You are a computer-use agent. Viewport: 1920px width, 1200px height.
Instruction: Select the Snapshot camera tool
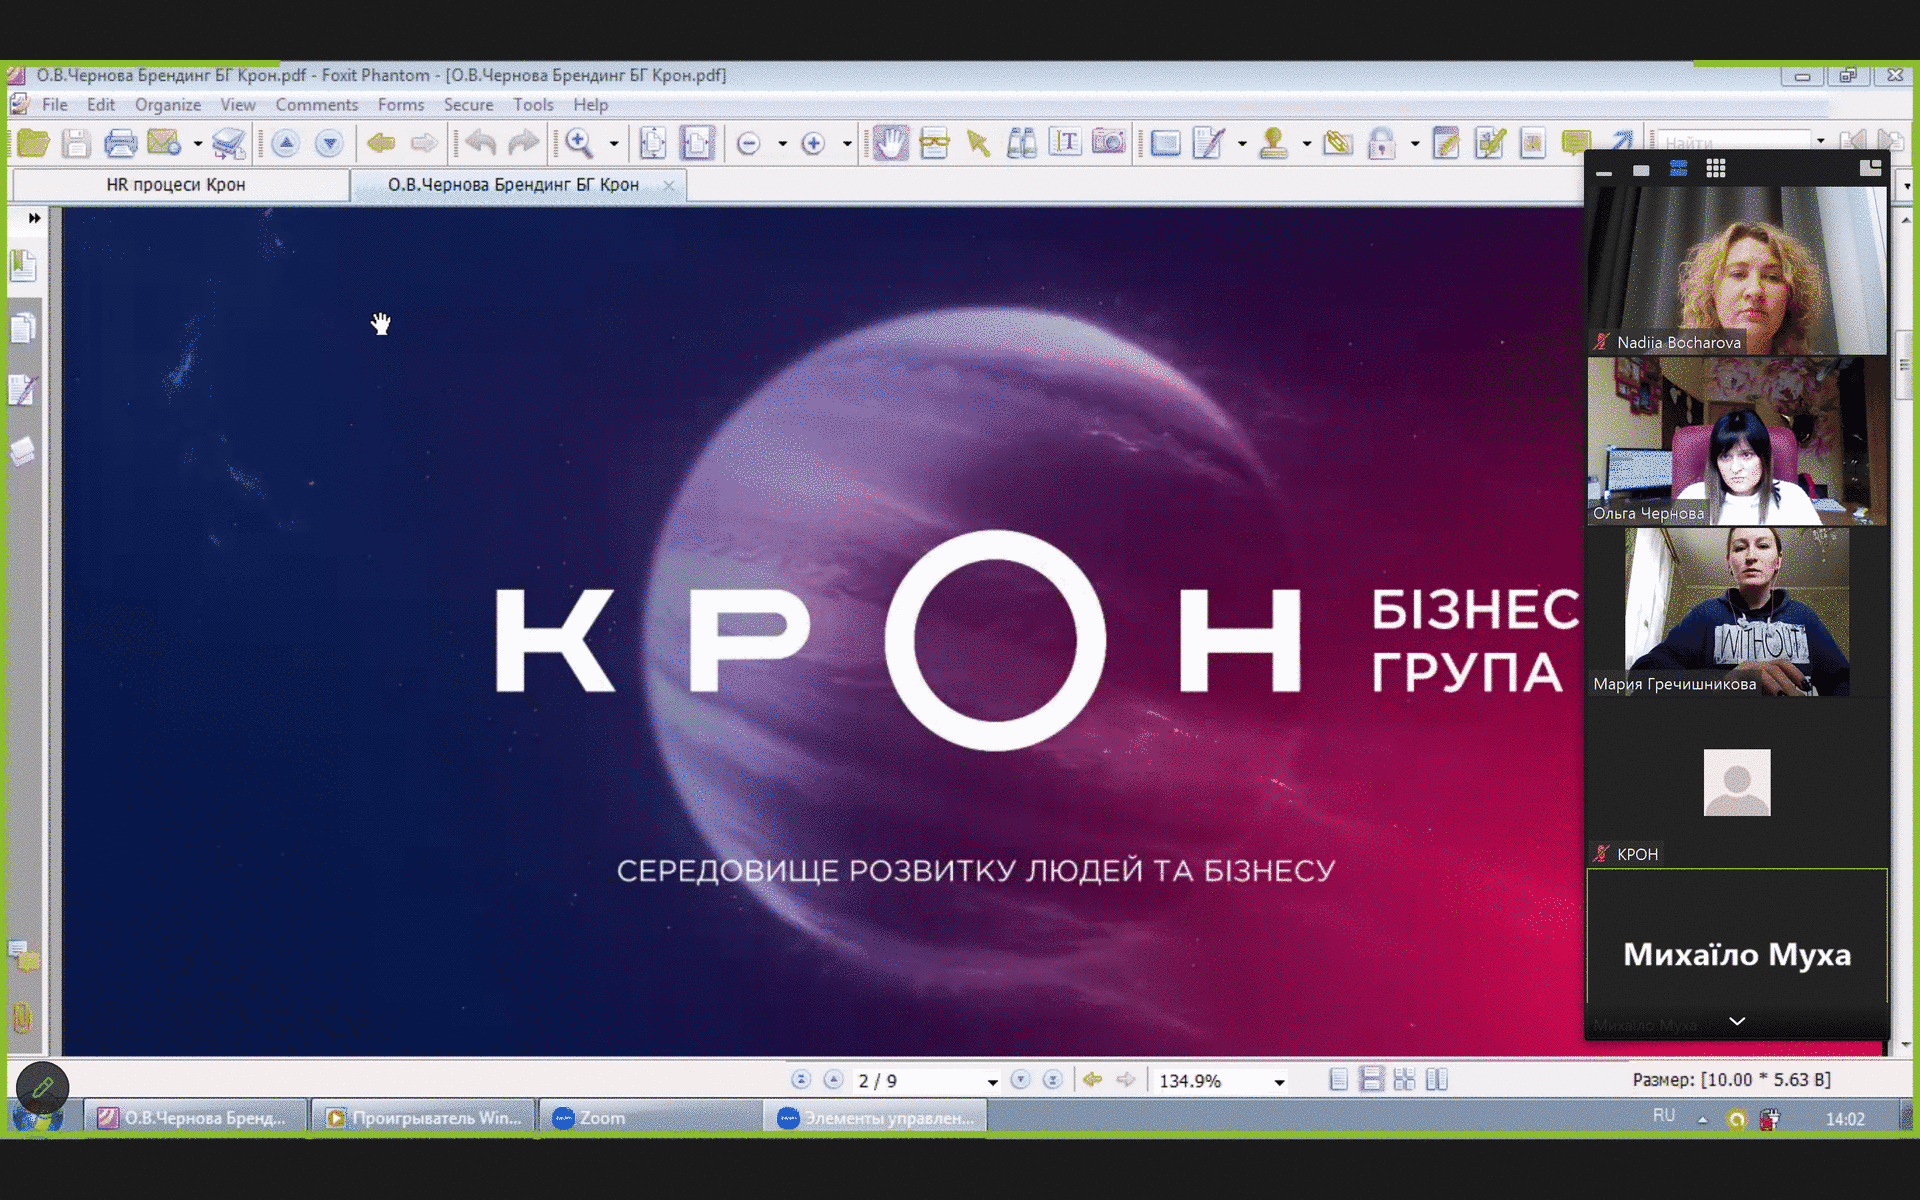(1108, 143)
